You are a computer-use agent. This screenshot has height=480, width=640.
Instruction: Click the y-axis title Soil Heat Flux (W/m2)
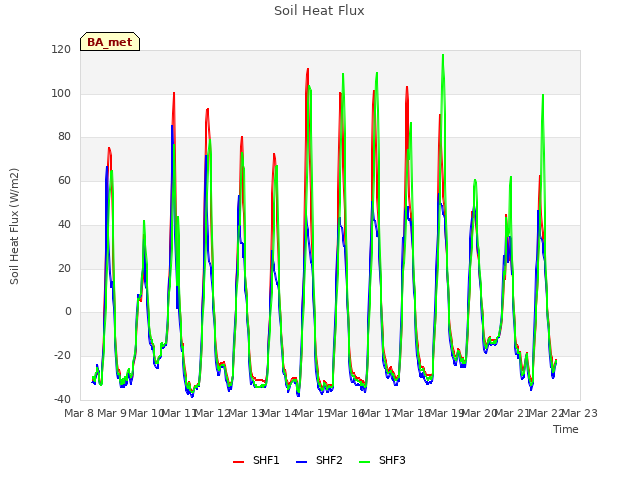(x=14, y=226)
